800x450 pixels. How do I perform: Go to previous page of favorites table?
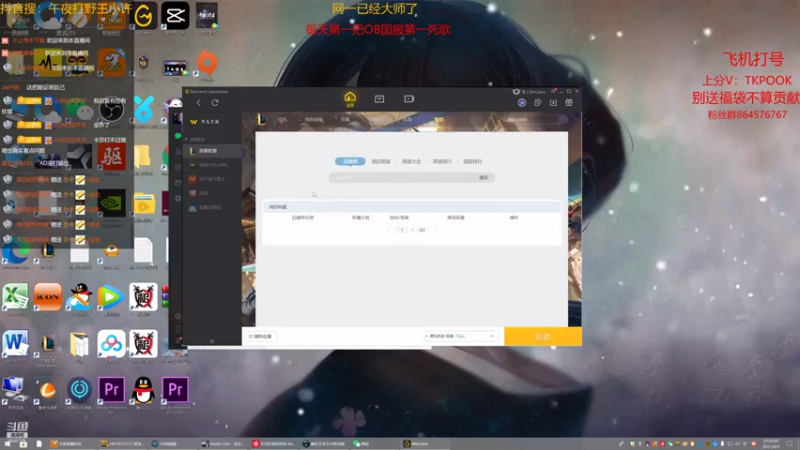[389, 230]
